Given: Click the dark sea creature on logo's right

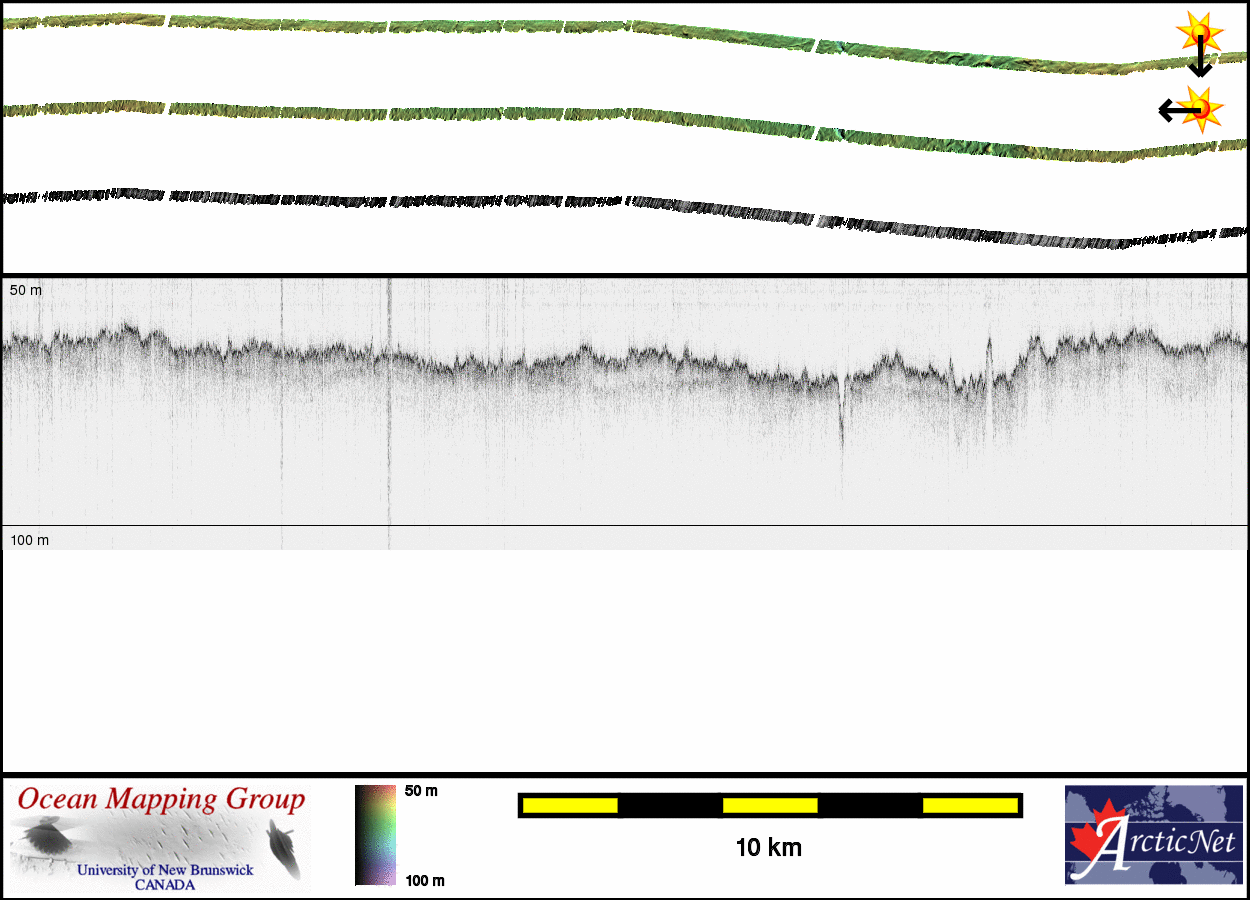Looking at the screenshot, I should [x=283, y=846].
